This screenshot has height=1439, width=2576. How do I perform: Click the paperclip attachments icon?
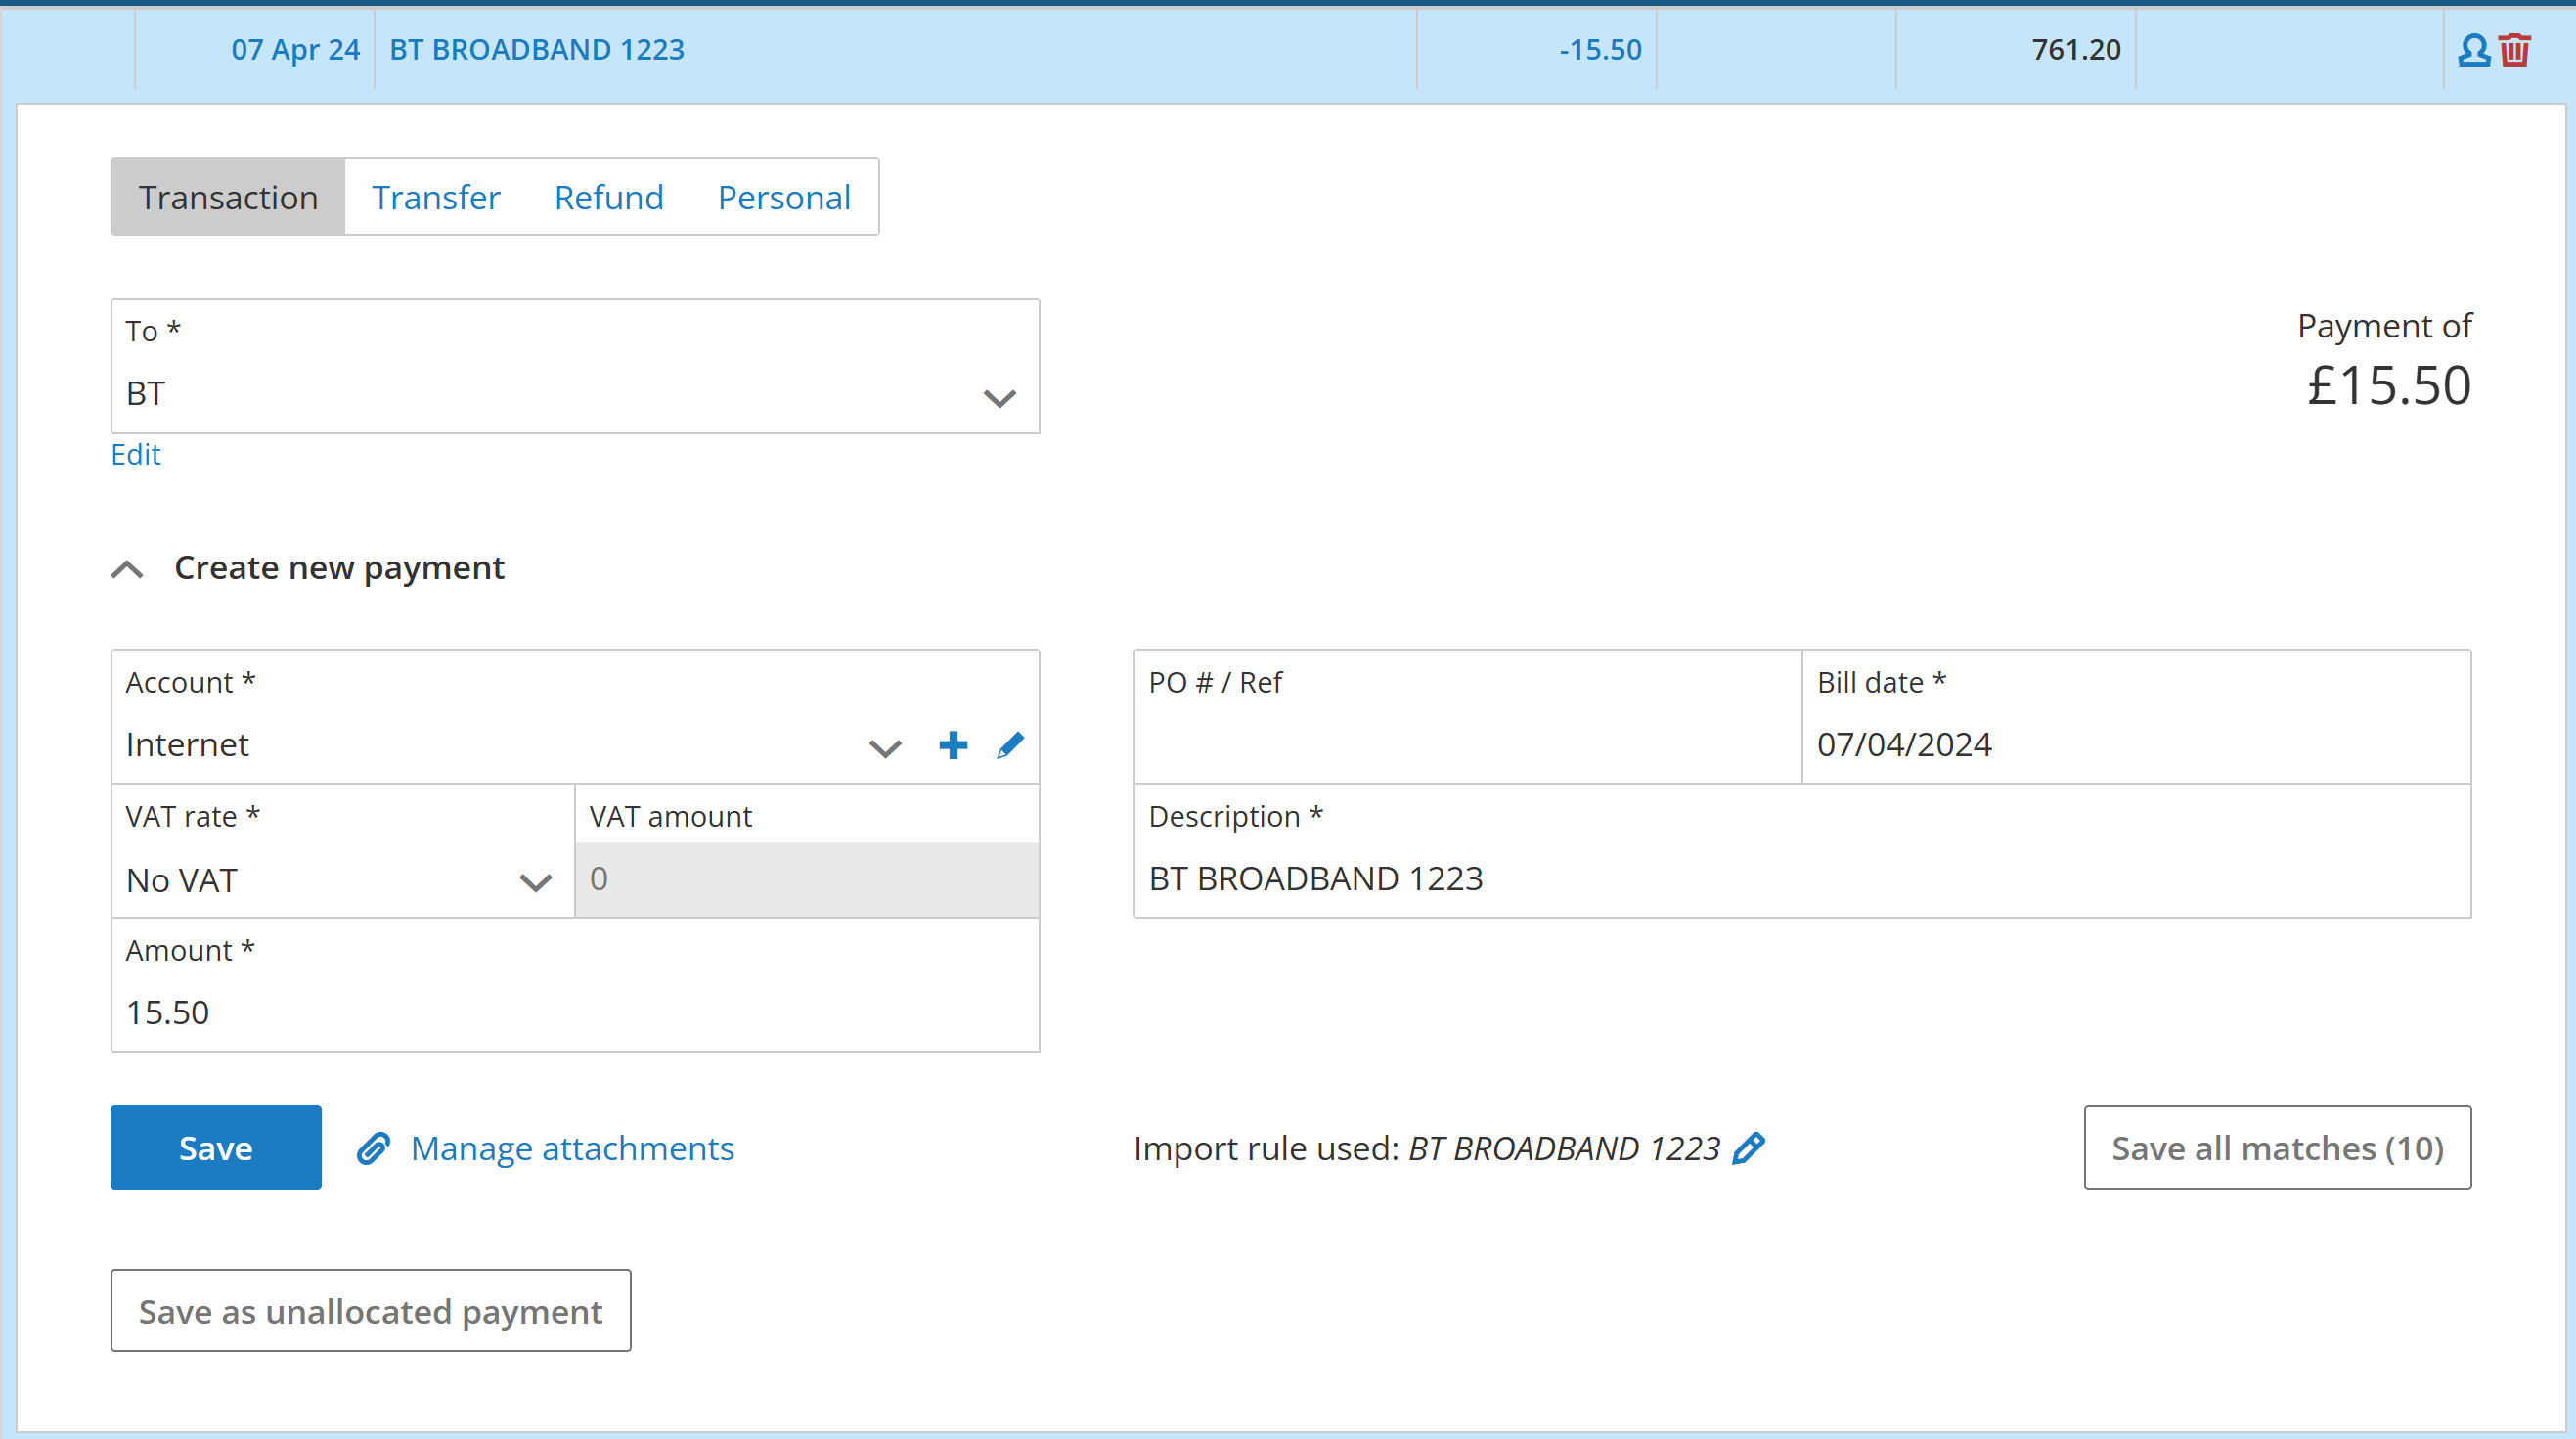(373, 1148)
